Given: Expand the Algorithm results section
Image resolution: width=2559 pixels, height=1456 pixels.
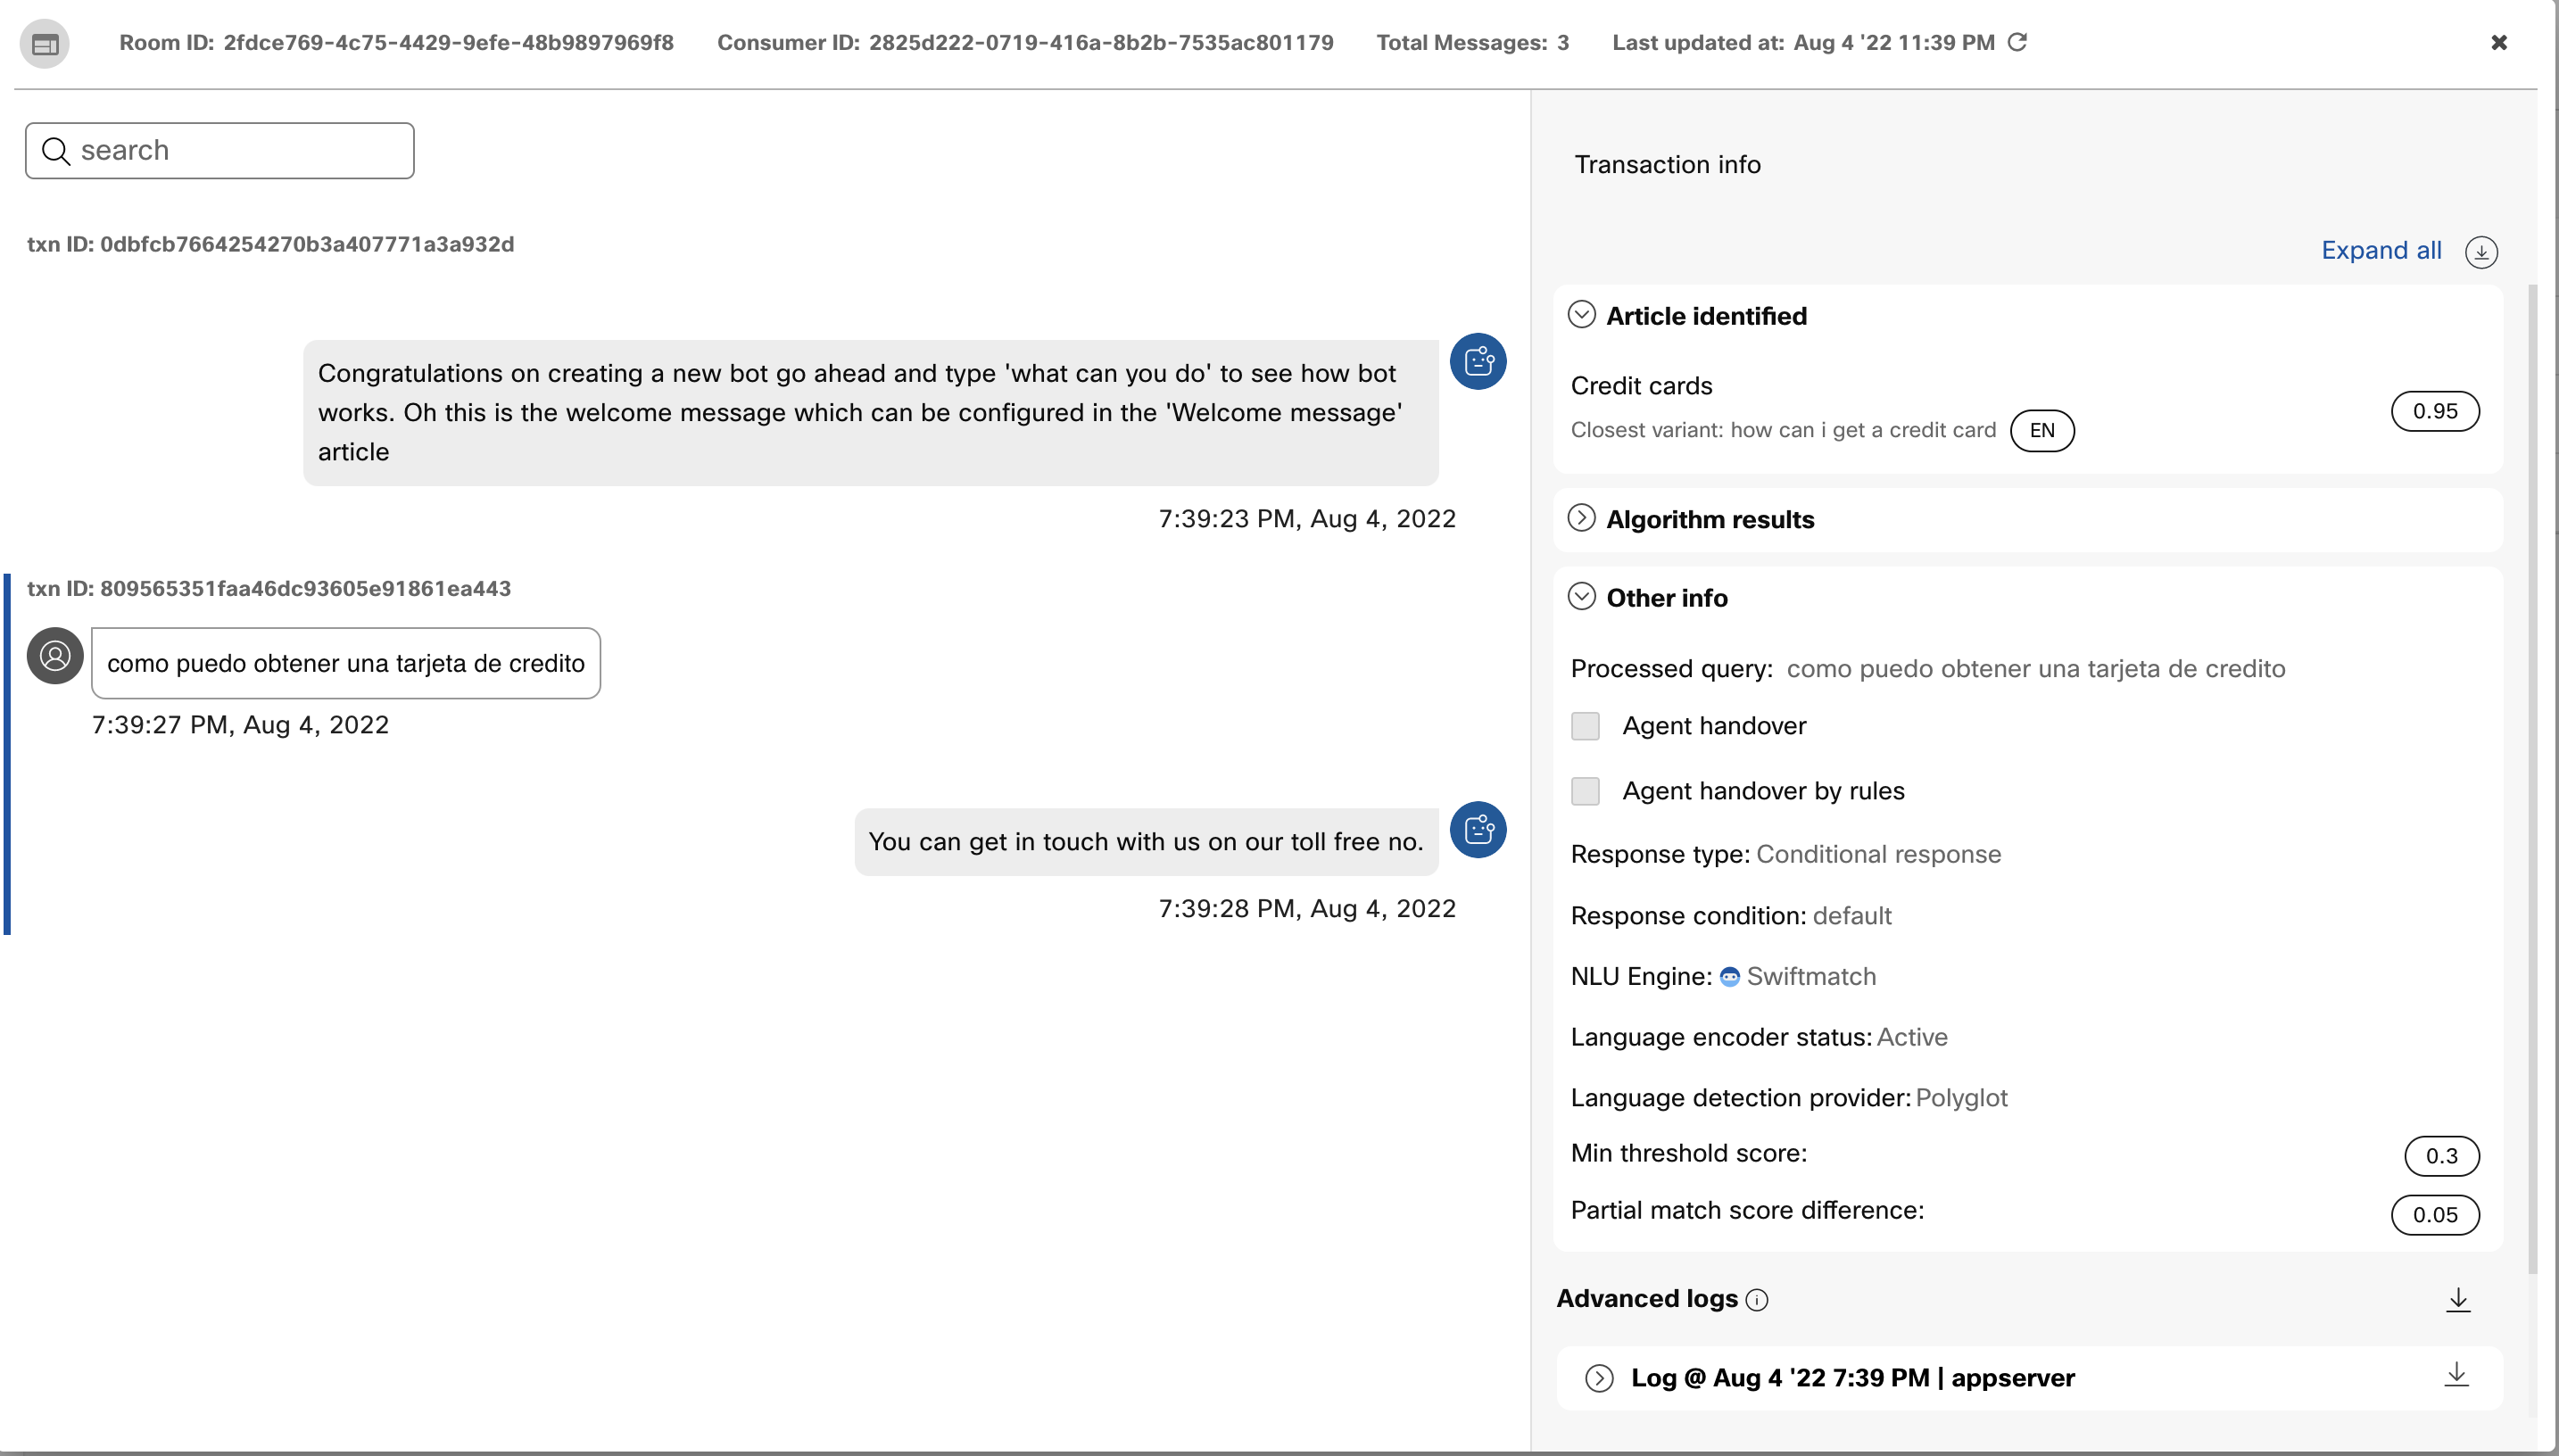Looking at the screenshot, I should point(1581,518).
